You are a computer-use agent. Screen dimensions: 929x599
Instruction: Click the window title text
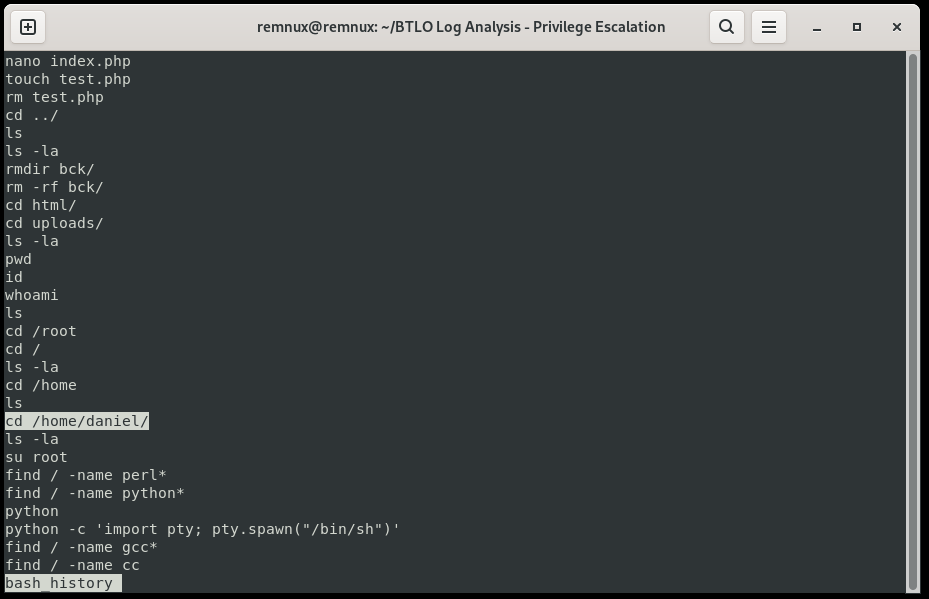tap(461, 27)
